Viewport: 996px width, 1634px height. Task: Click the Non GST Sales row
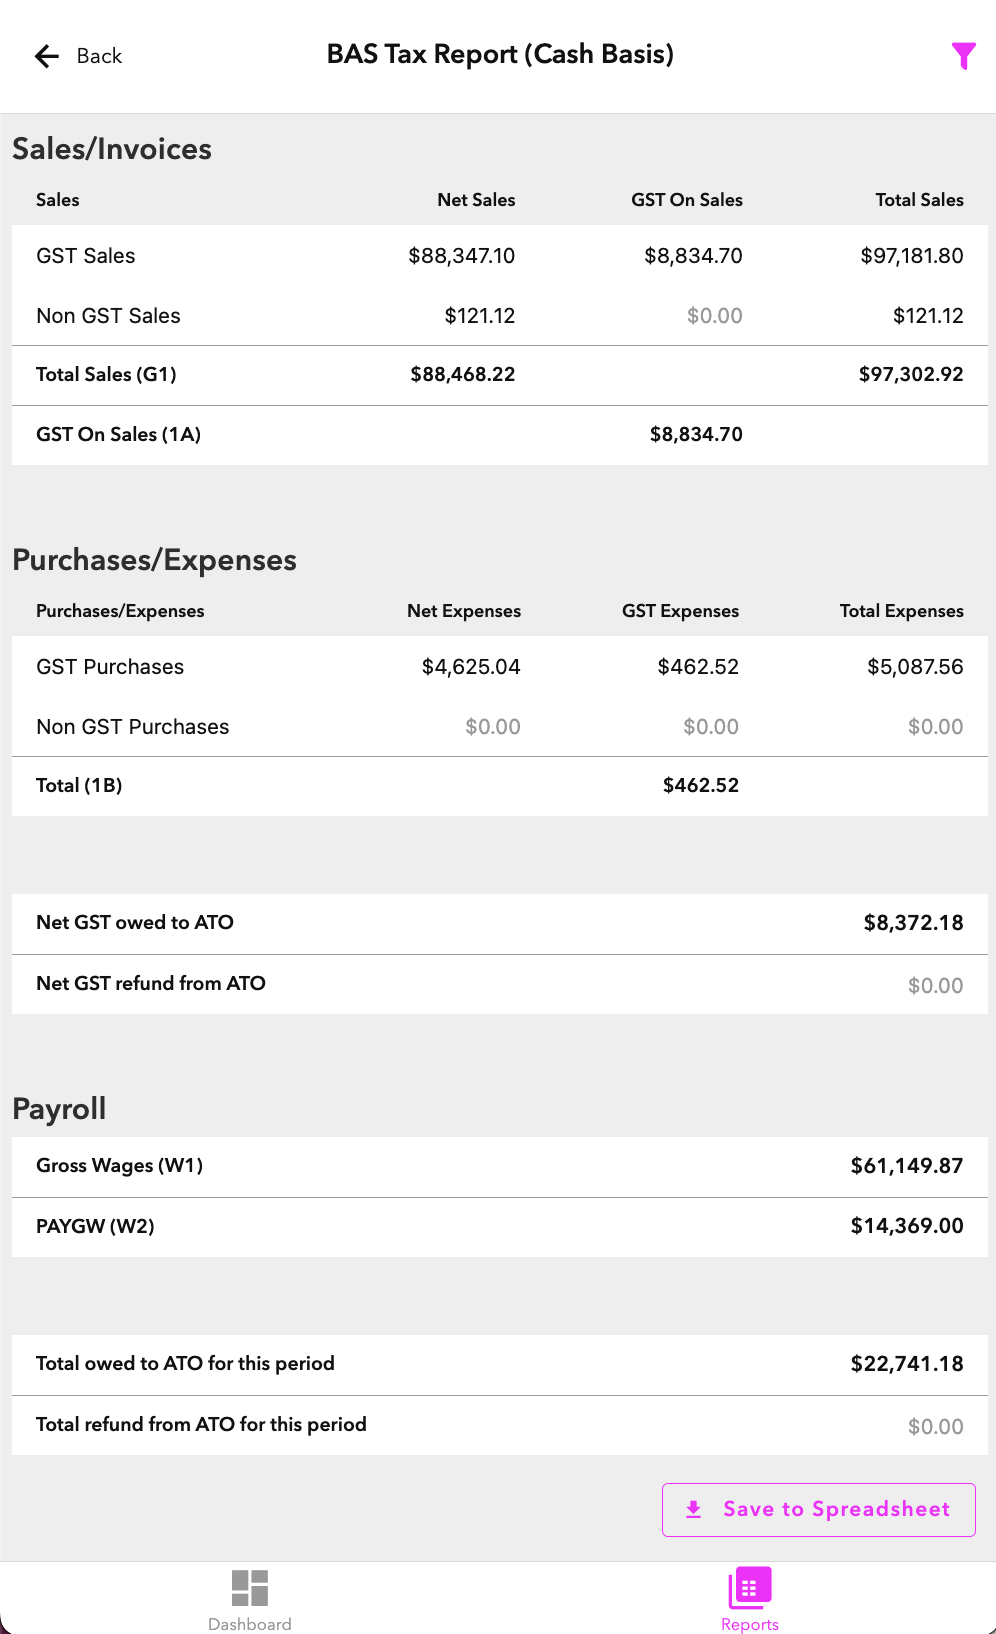tap(499, 316)
